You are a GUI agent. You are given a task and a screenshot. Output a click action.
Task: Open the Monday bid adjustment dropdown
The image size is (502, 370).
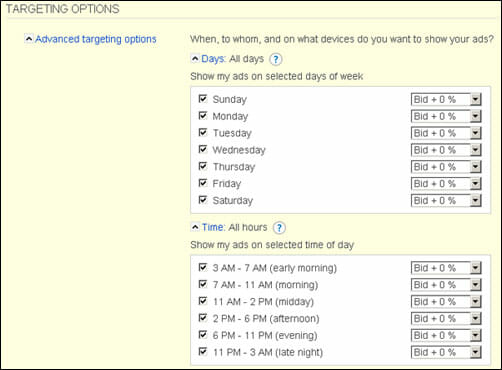click(x=446, y=116)
